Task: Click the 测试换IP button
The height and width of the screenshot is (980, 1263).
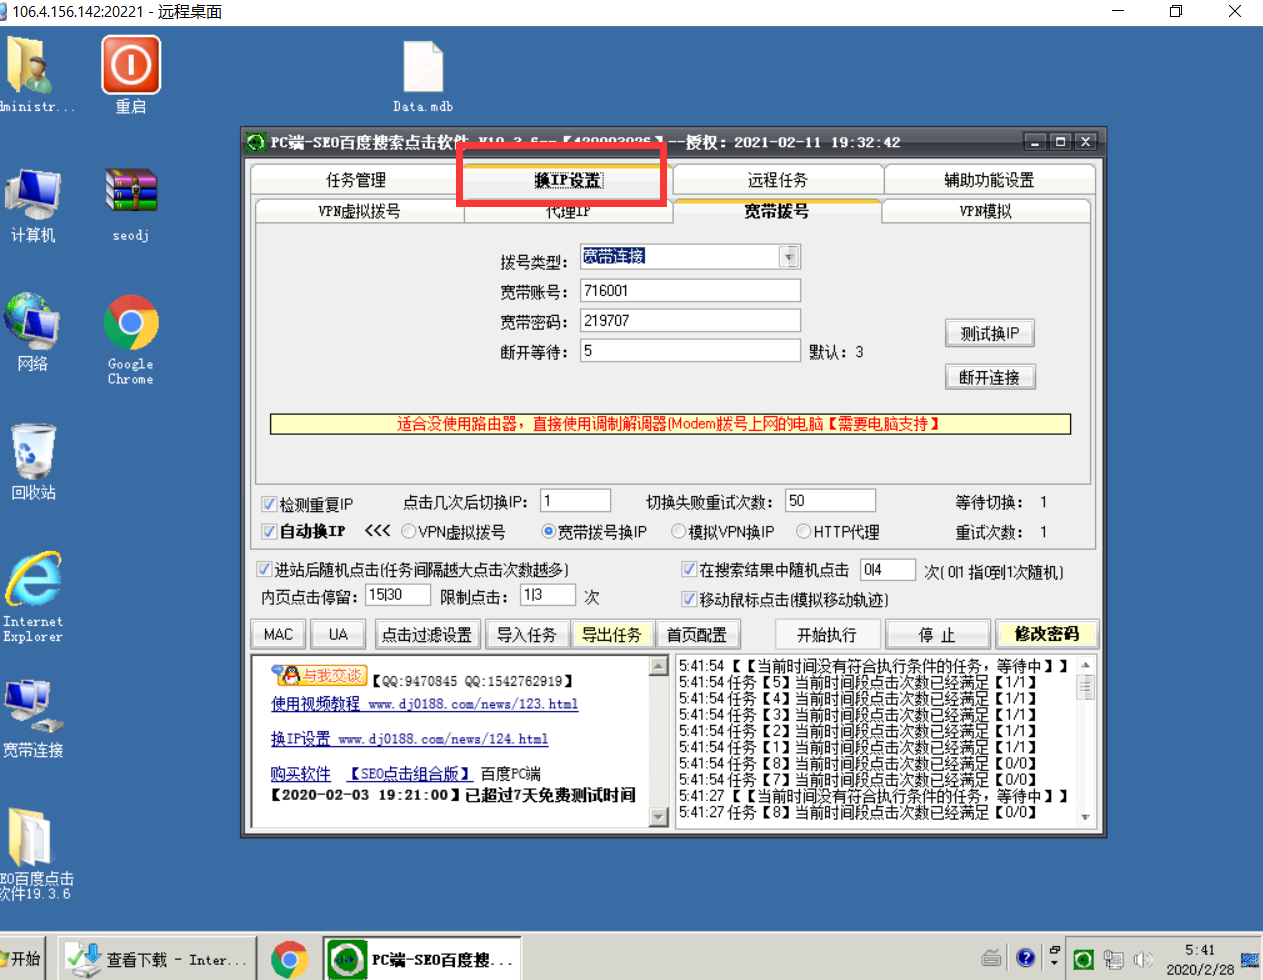Action: pyautogui.click(x=990, y=333)
